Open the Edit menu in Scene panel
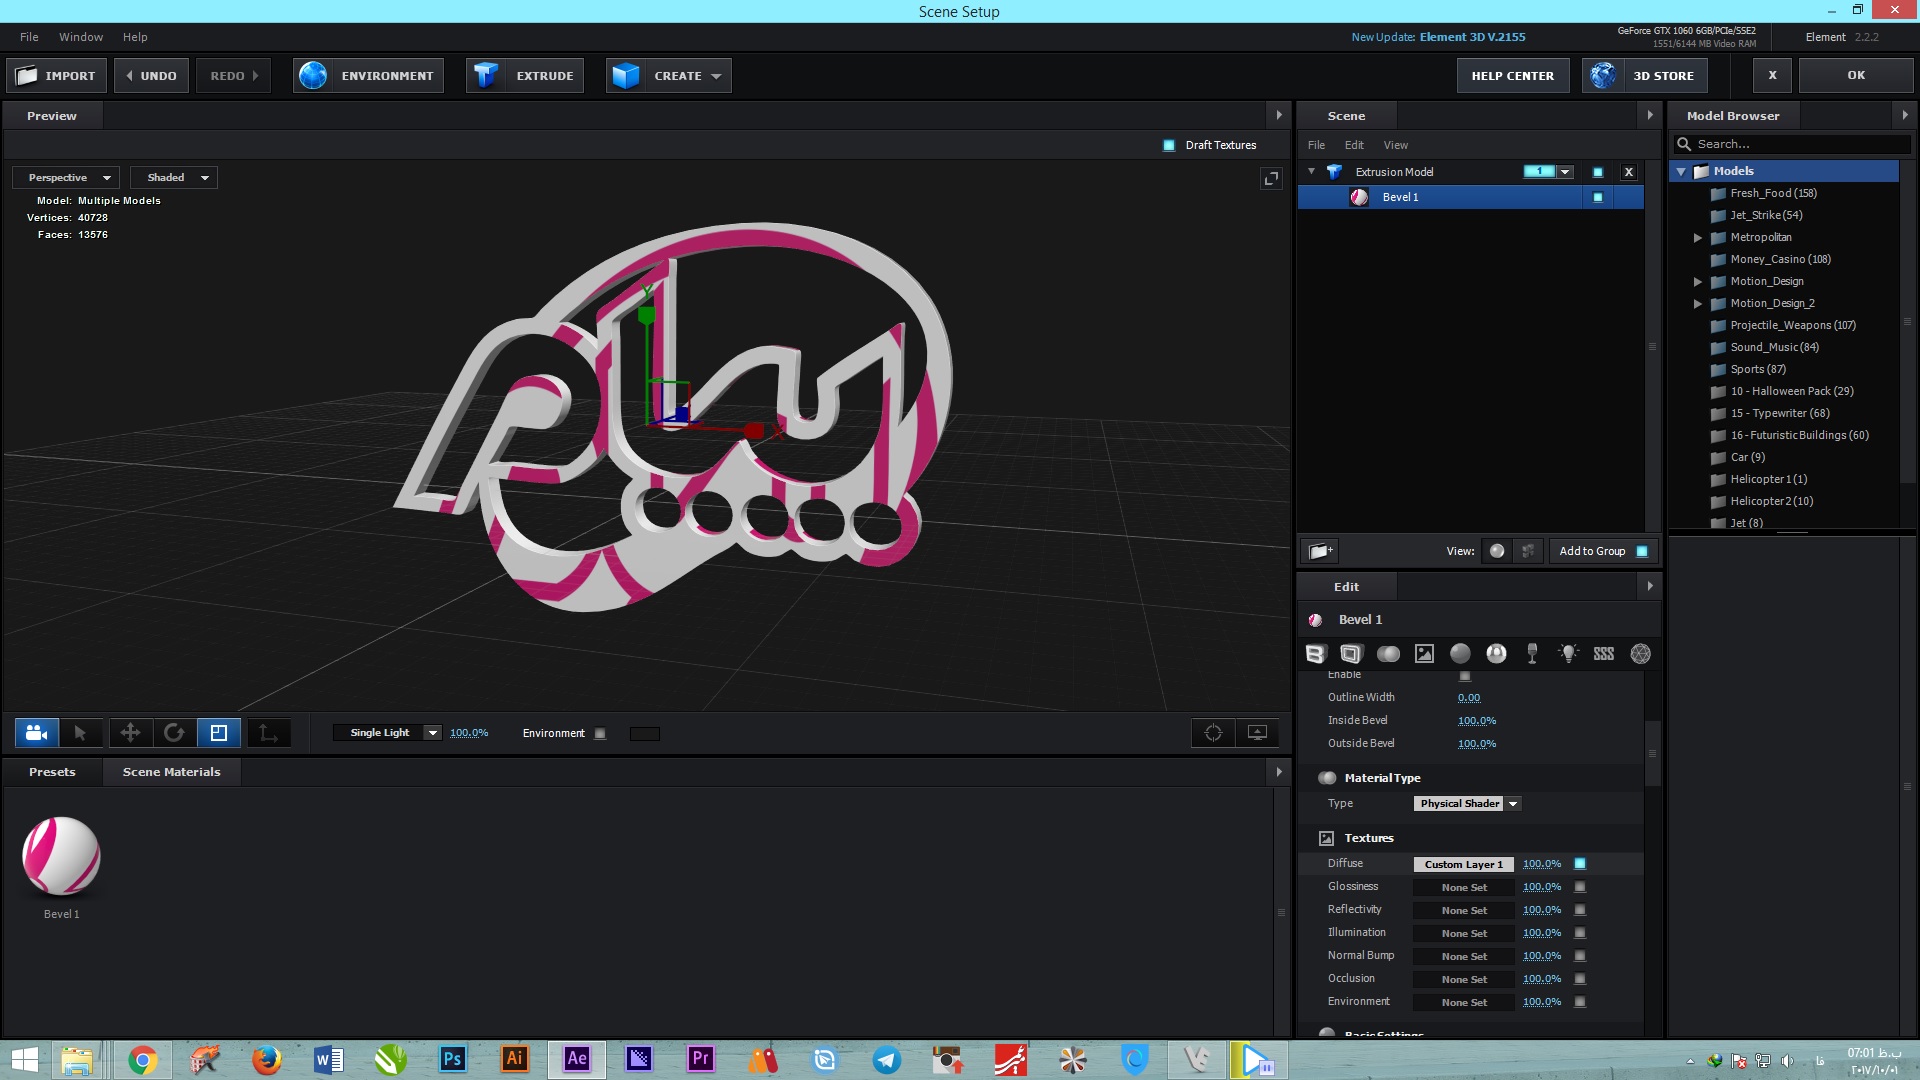The image size is (1920, 1080). (1354, 145)
